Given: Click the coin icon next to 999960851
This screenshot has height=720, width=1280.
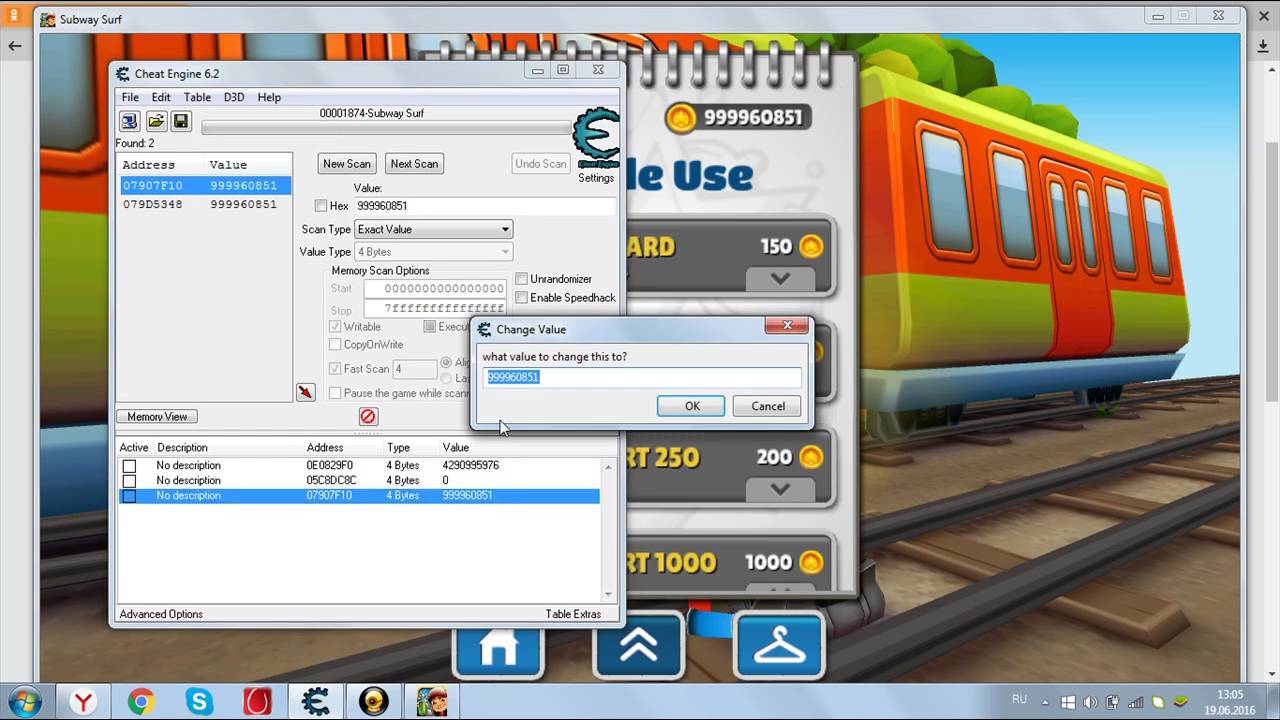Looking at the screenshot, I should [x=681, y=118].
